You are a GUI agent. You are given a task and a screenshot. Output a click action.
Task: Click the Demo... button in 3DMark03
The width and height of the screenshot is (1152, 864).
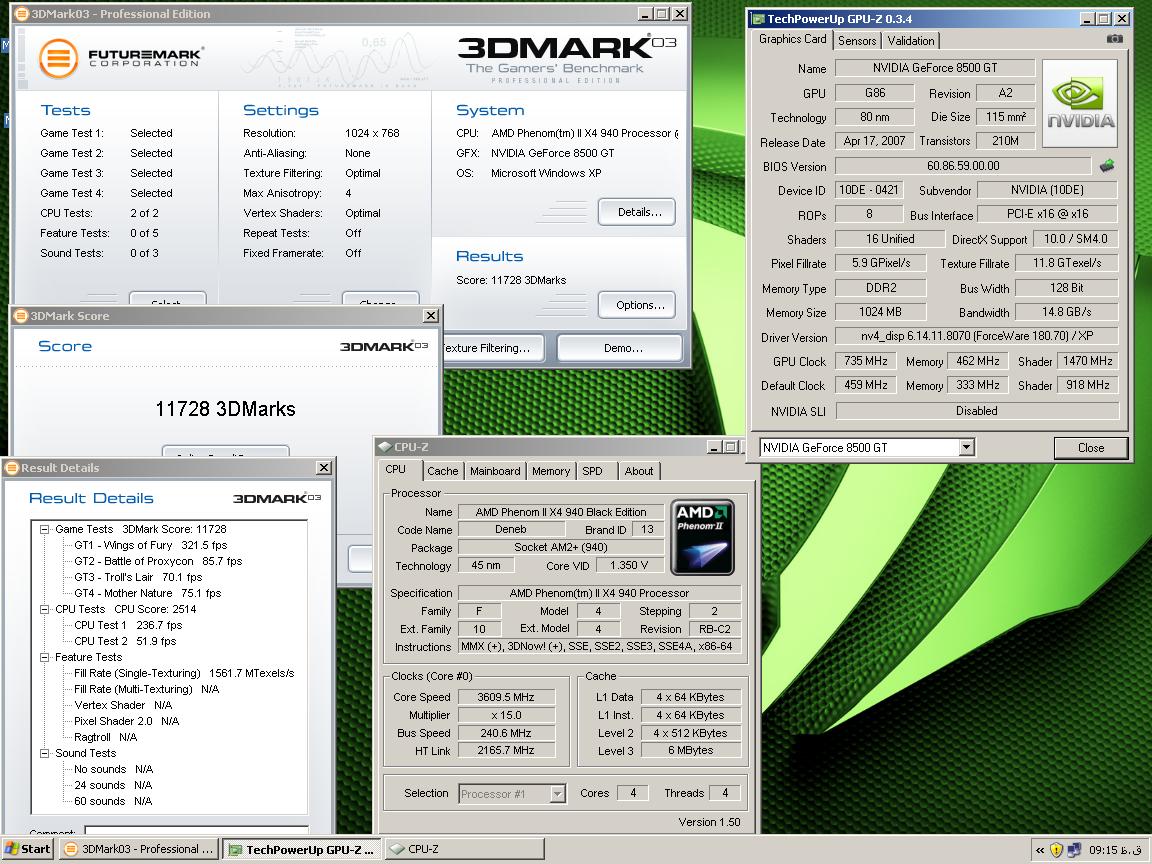[x=620, y=348]
